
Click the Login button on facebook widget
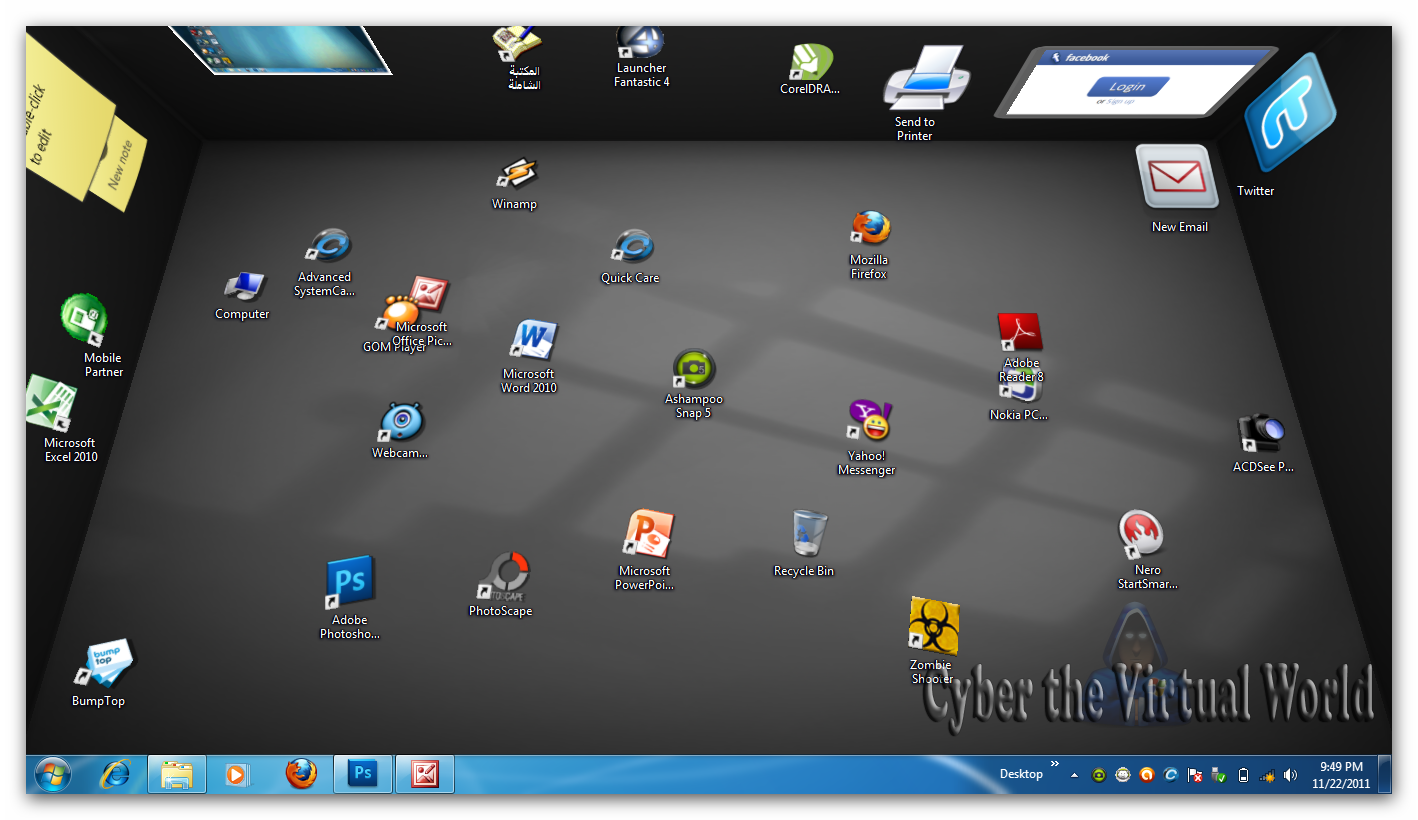(x=1127, y=87)
